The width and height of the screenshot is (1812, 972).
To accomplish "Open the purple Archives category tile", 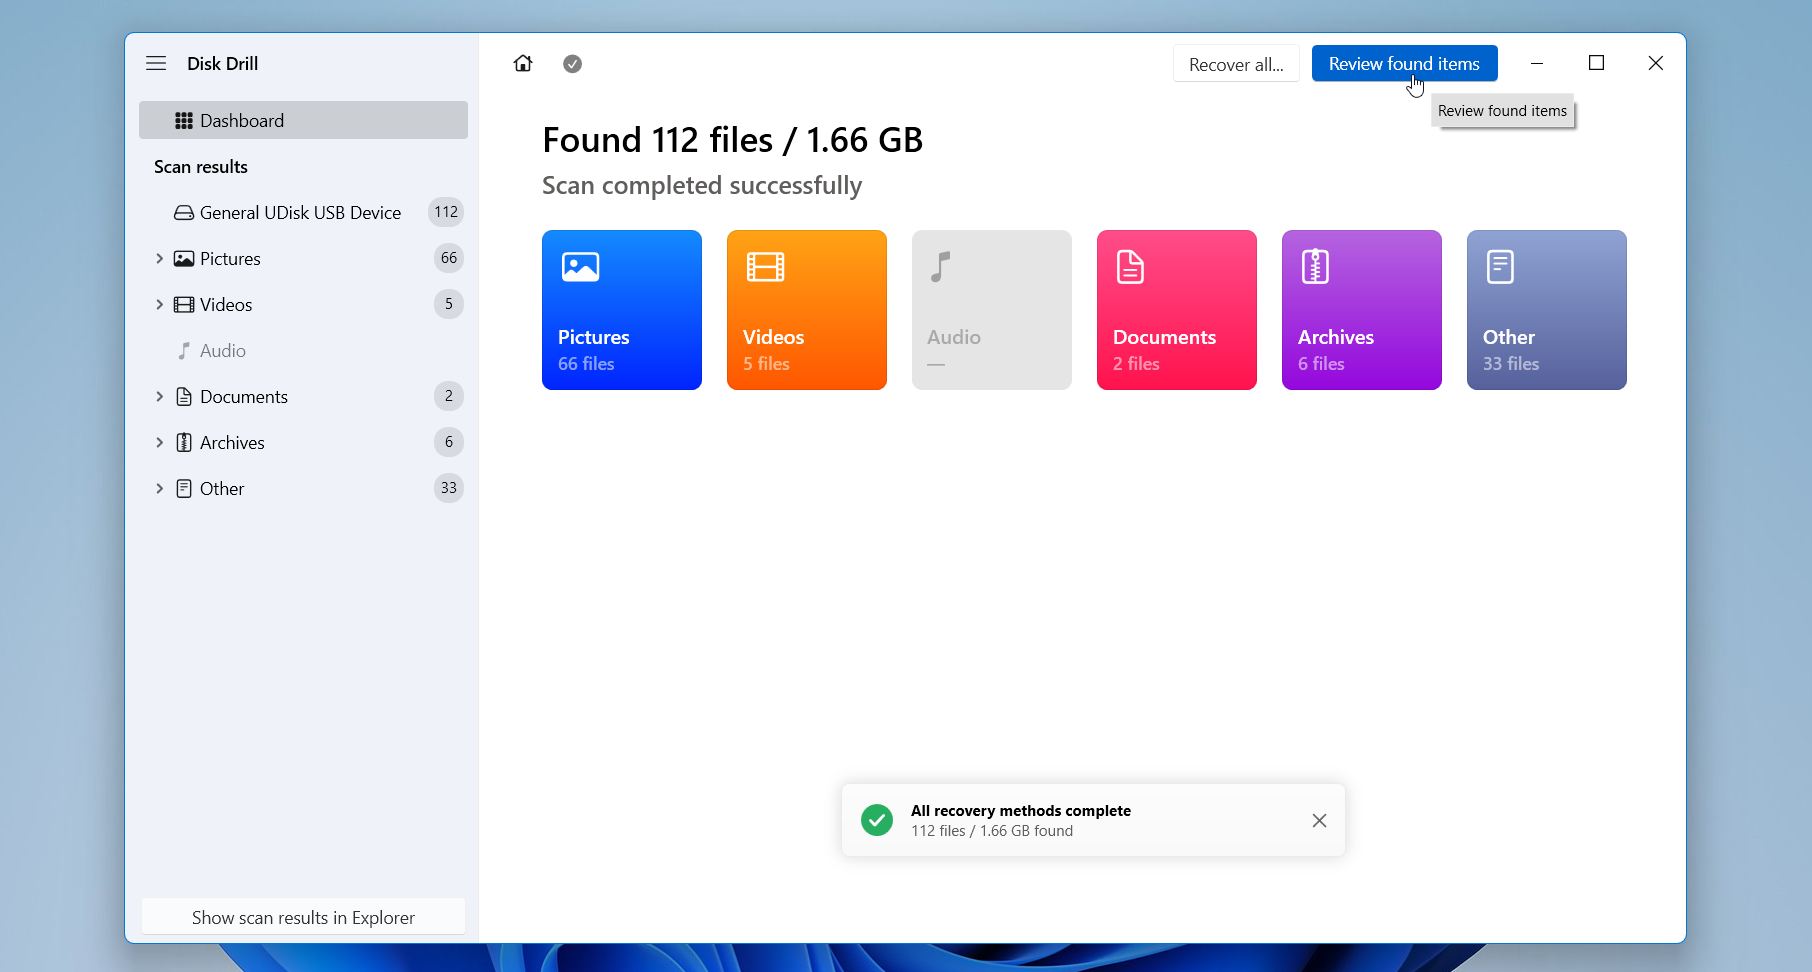I will click(1361, 310).
